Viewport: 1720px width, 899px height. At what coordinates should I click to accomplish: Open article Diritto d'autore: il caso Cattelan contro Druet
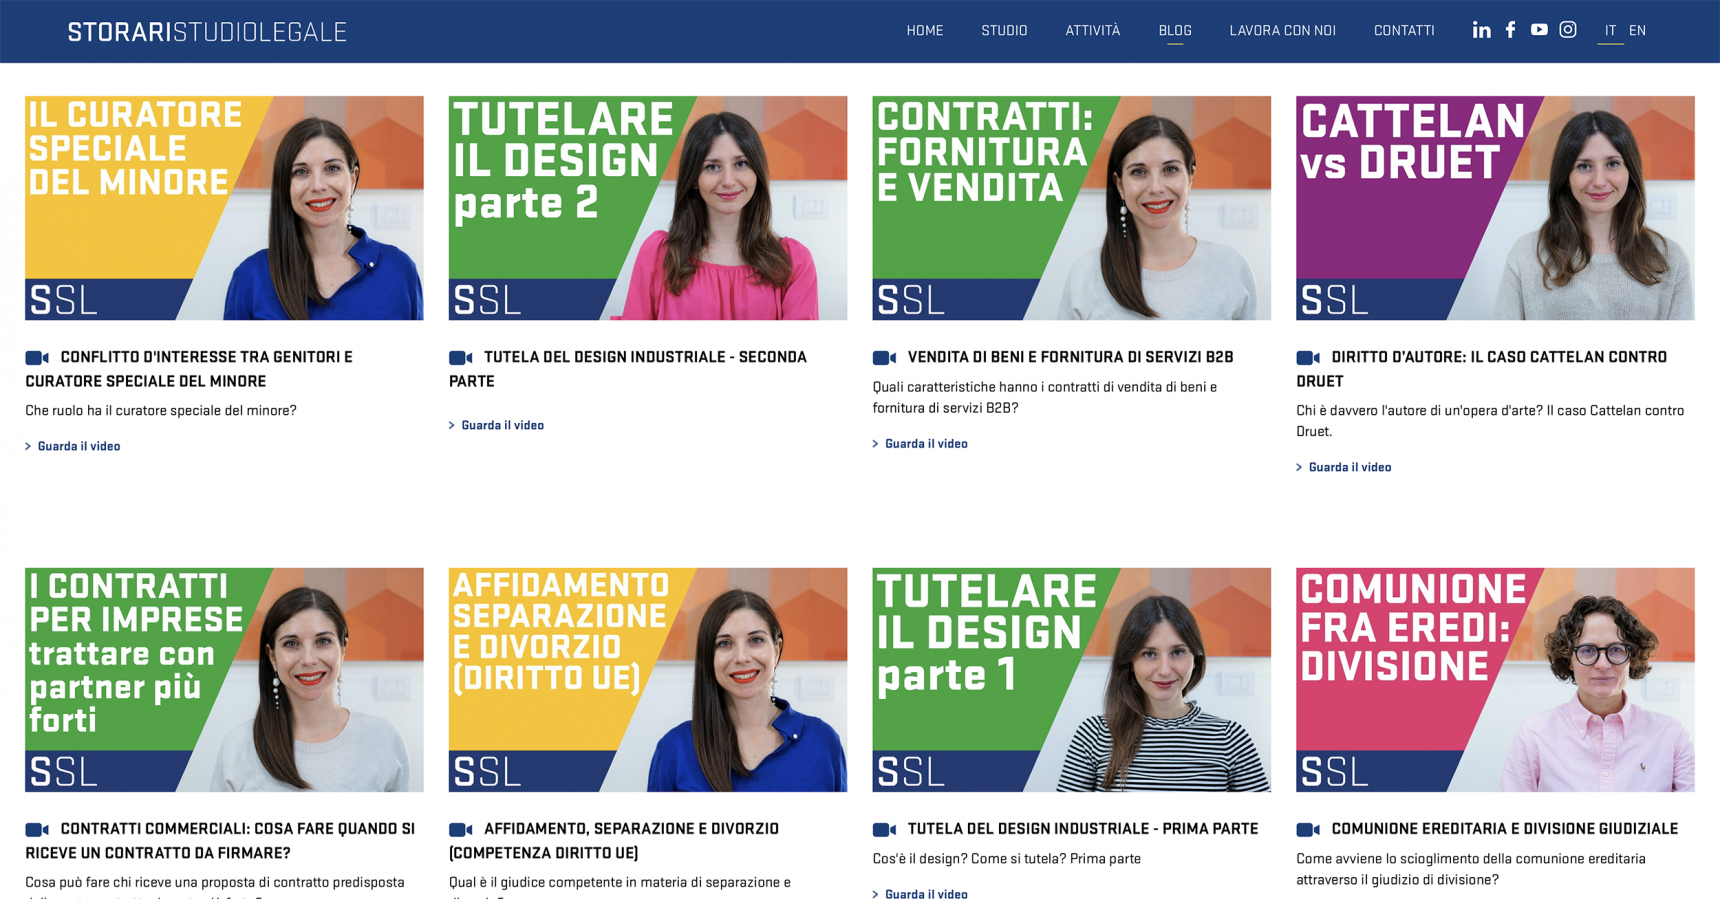(1482, 369)
